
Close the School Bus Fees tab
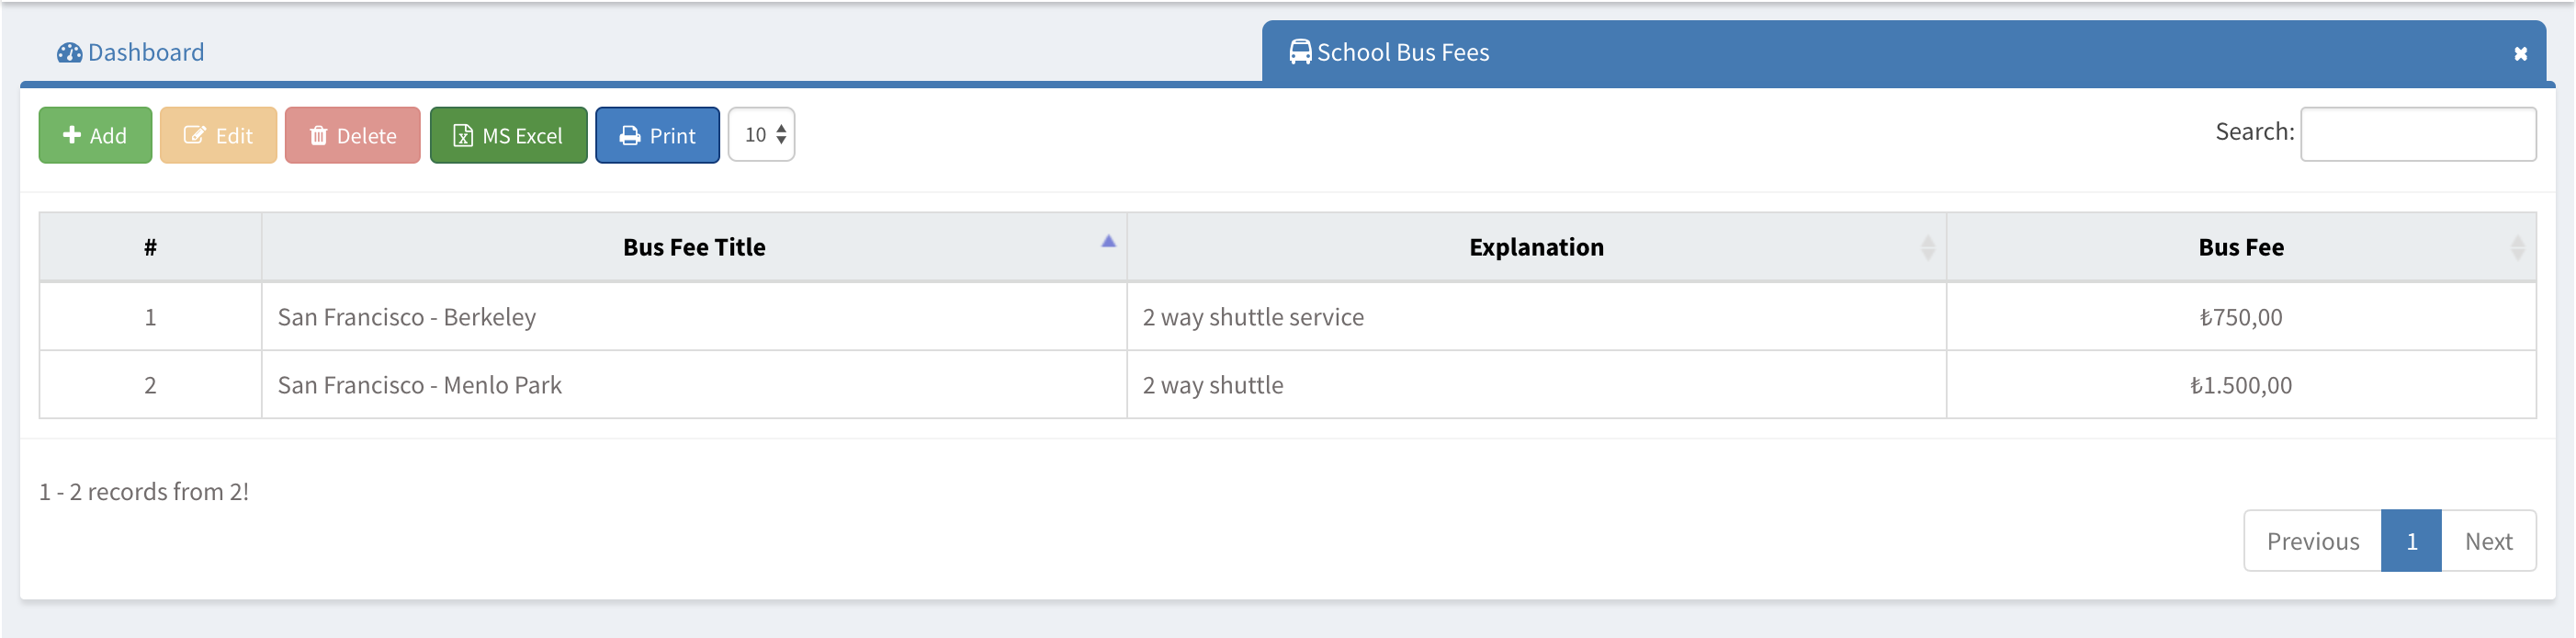click(2520, 54)
